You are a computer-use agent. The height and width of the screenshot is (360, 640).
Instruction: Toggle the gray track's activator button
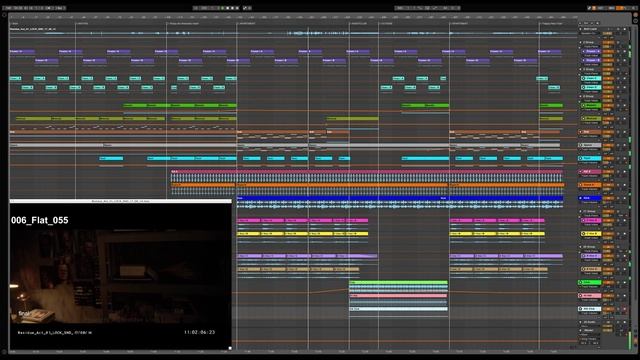[x=608, y=145]
